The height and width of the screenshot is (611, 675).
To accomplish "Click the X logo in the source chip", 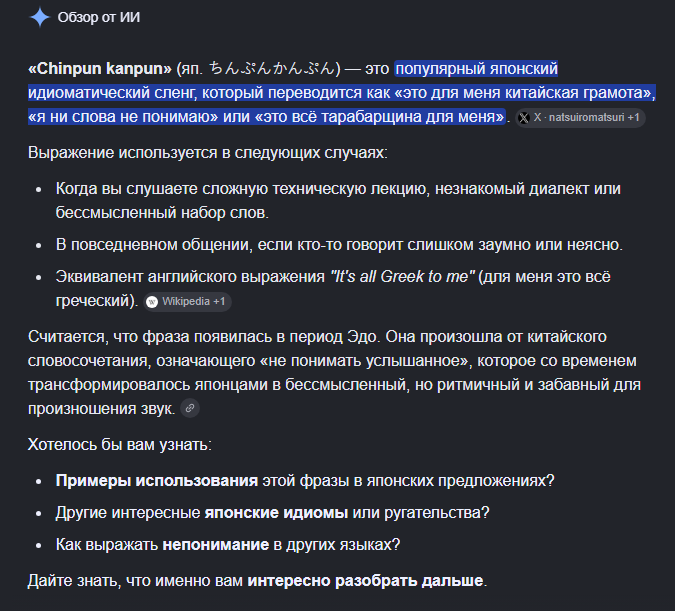I will (x=524, y=118).
